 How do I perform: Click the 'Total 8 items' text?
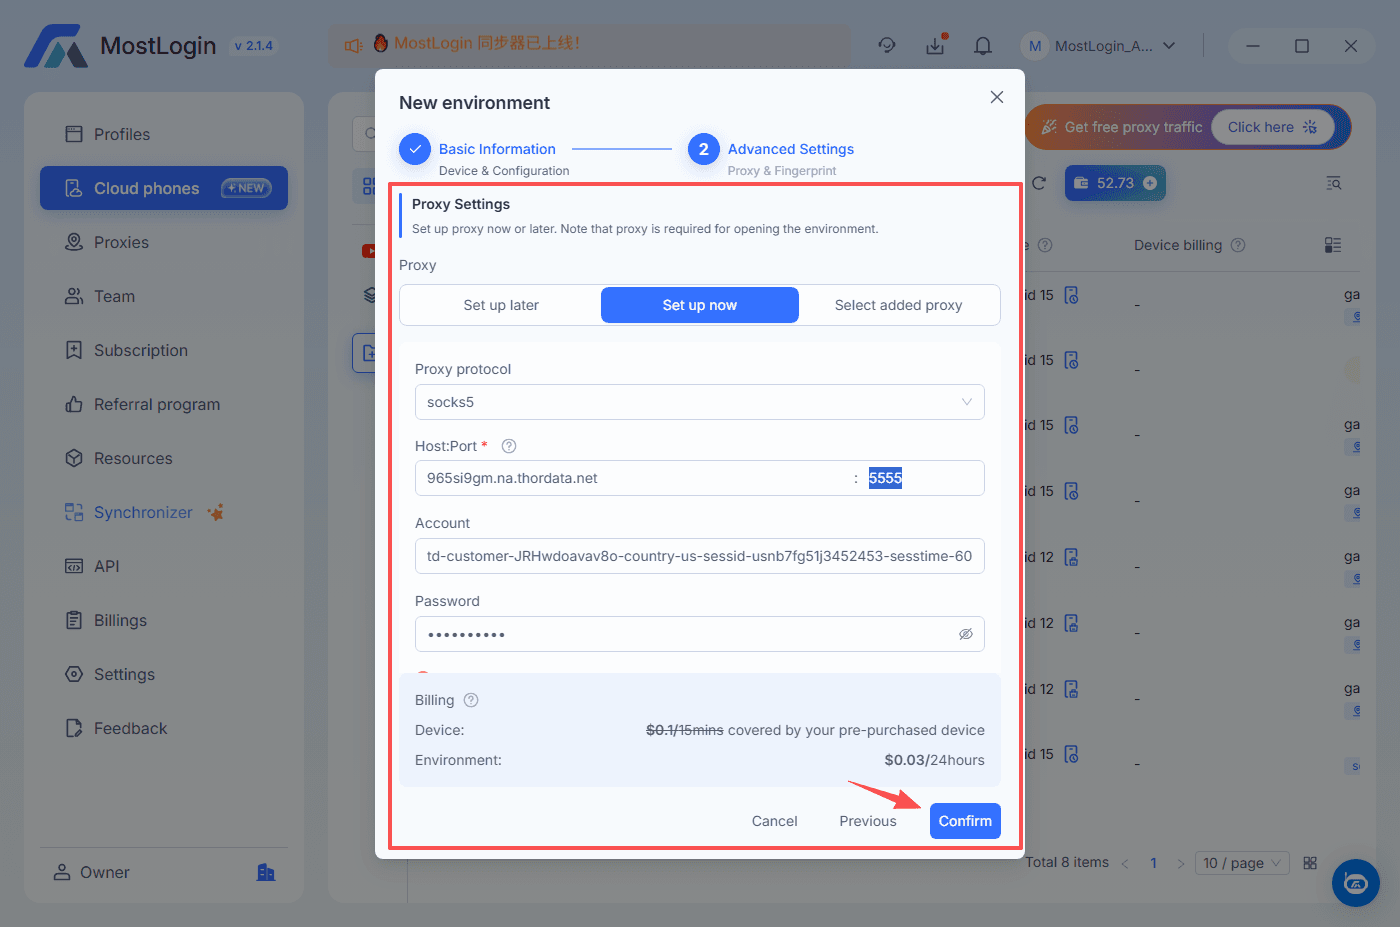(x=1067, y=862)
